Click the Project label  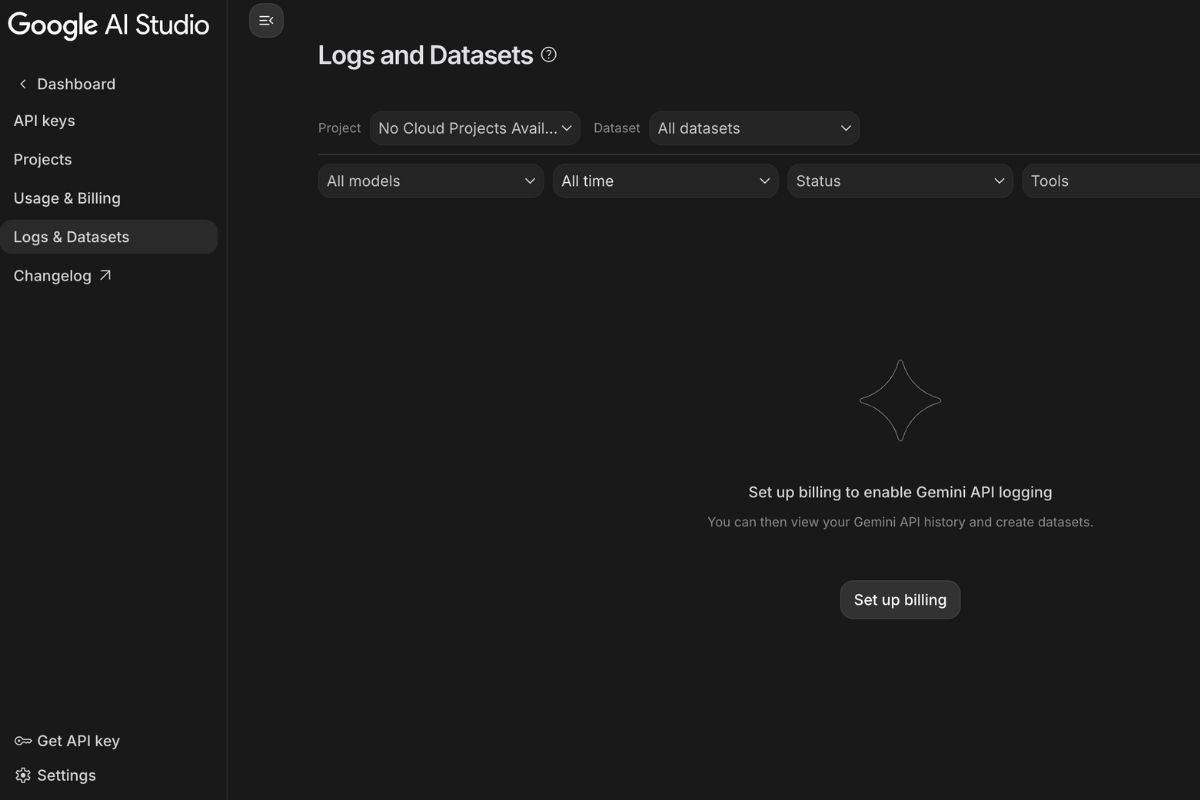(339, 128)
